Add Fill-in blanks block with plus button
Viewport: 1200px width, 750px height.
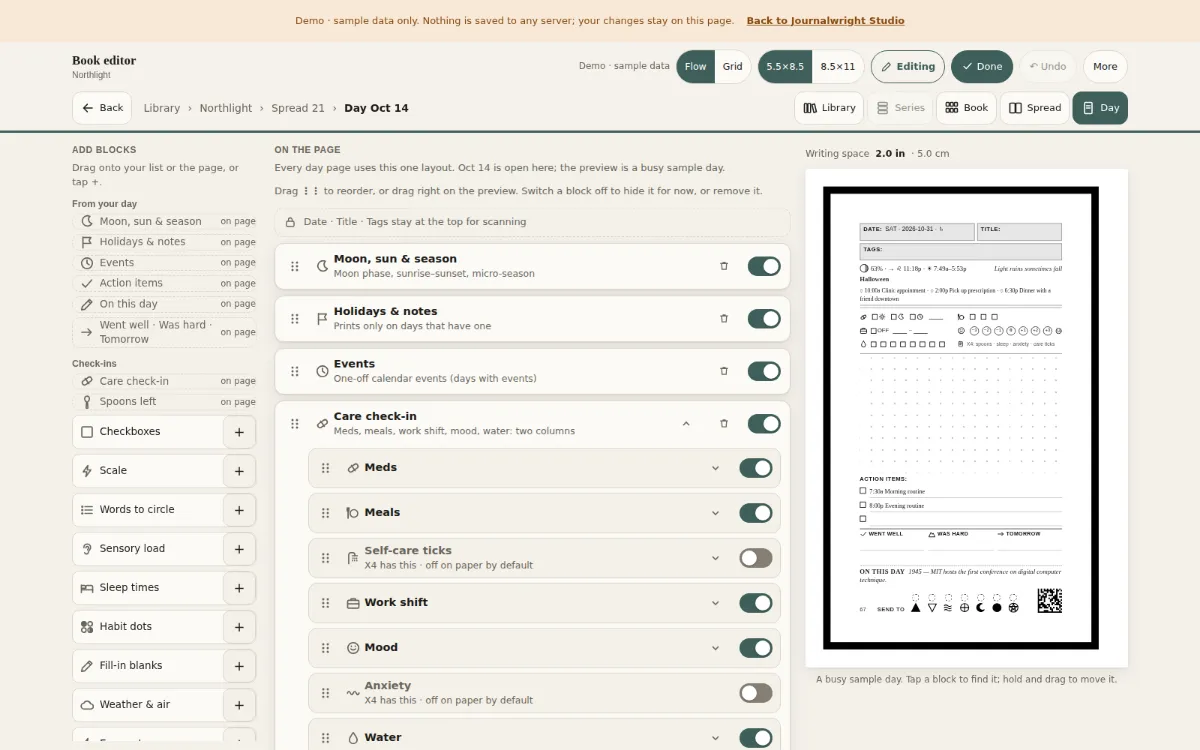coord(239,666)
